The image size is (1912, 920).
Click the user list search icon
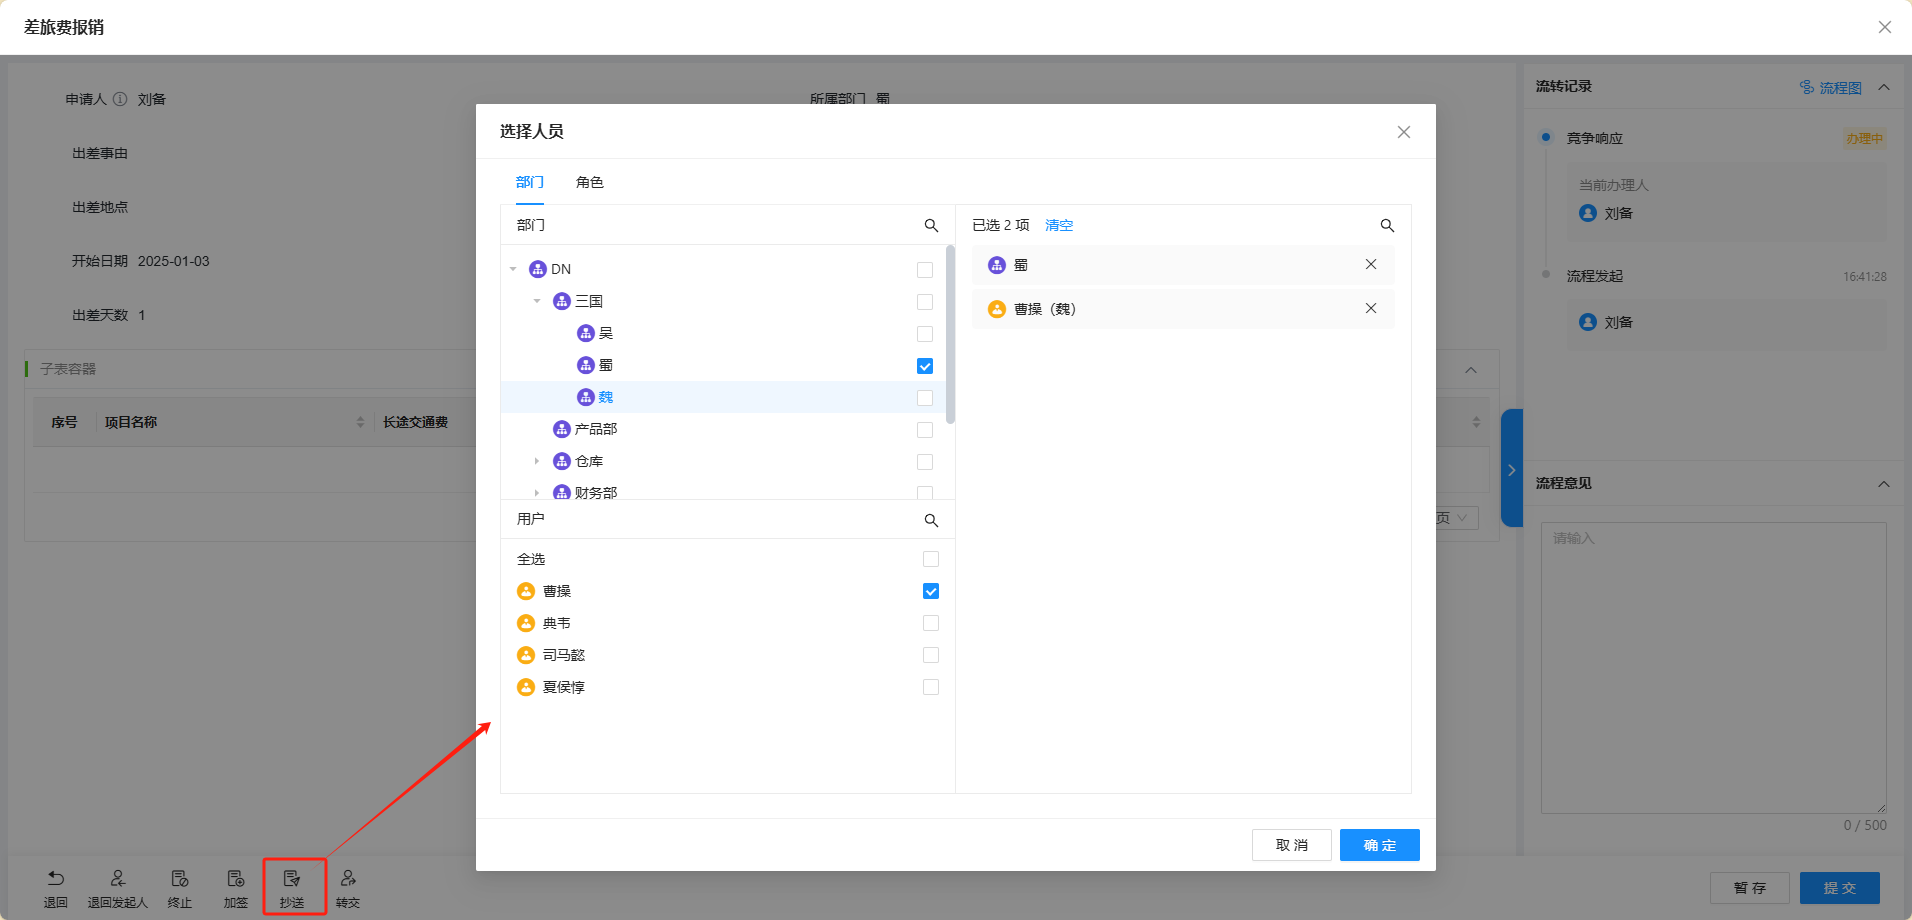click(931, 521)
